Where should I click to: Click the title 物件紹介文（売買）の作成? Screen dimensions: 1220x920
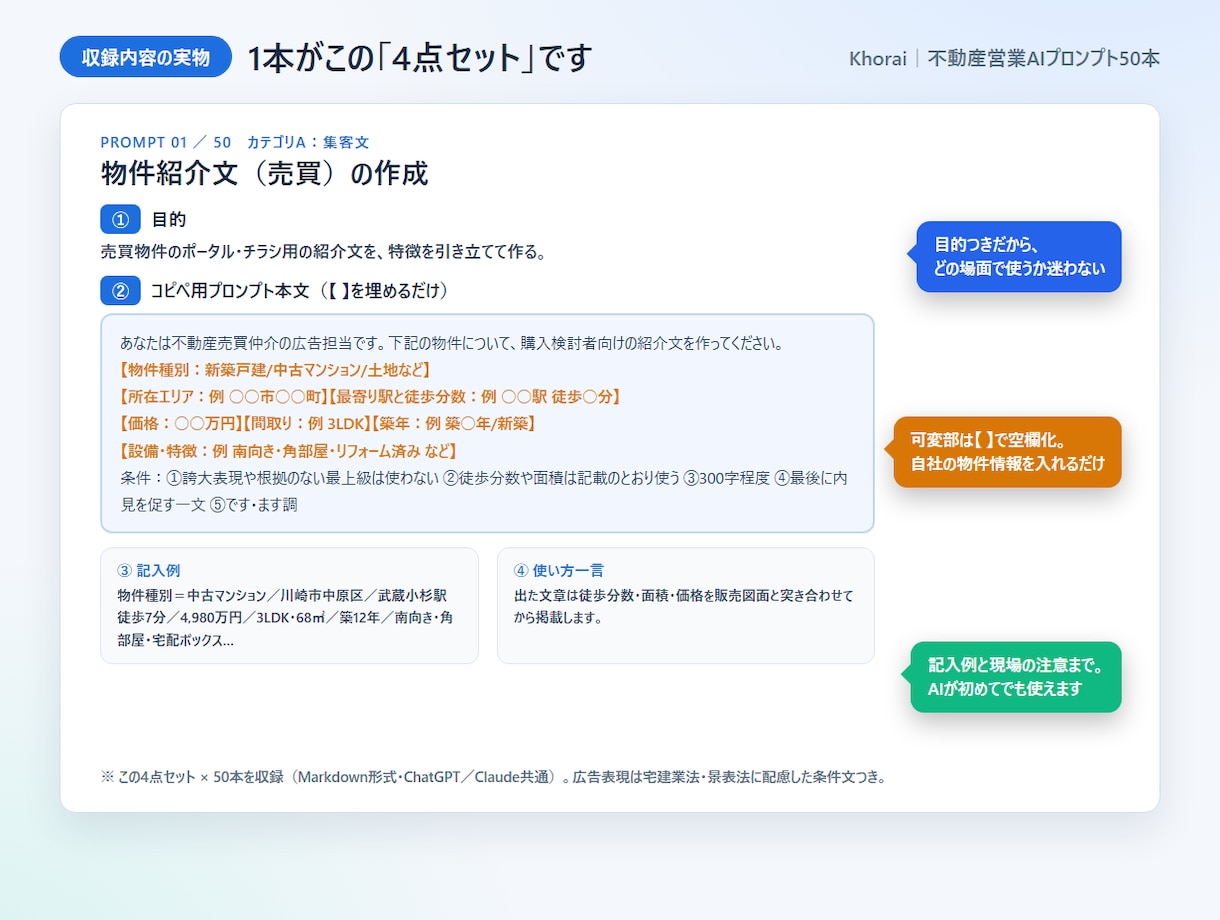tap(265, 173)
